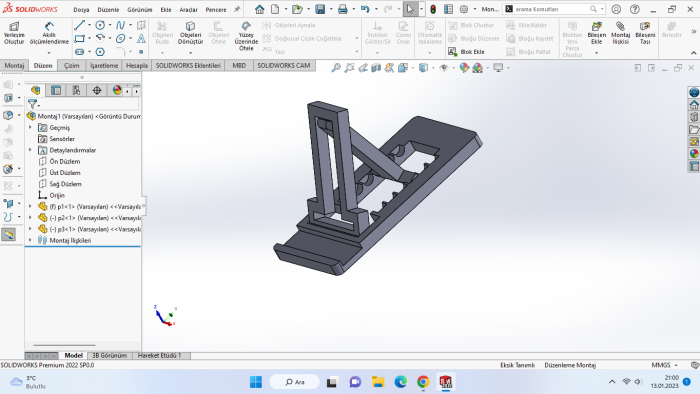The height and width of the screenshot is (394, 700).
Task: Click the Yerleşim Oluştur tool
Action: pos(14,33)
